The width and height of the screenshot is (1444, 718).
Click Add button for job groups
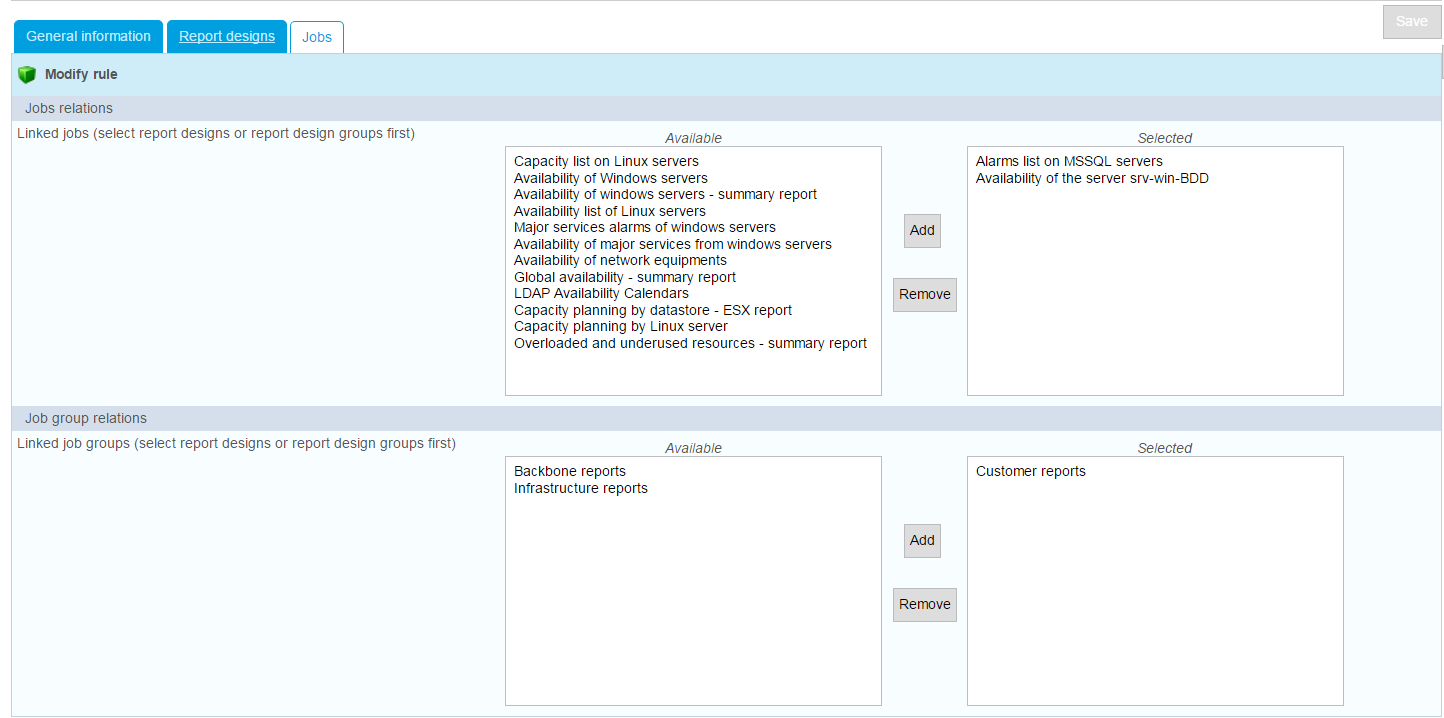pos(922,541)
